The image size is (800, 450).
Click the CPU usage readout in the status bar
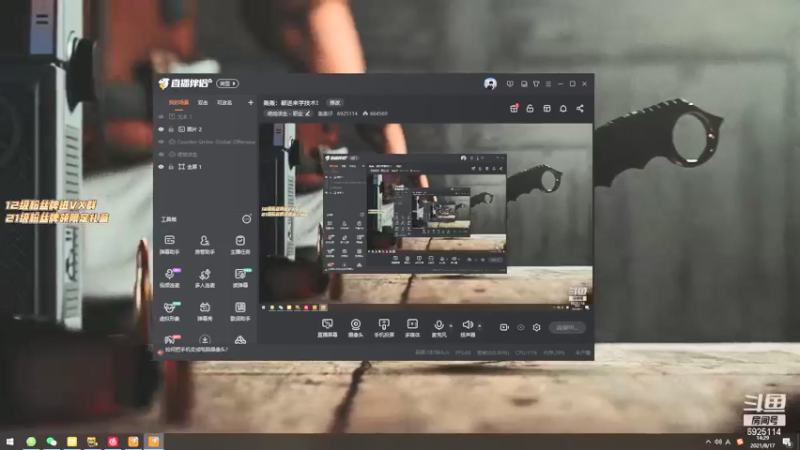click(x=526, y=353)
